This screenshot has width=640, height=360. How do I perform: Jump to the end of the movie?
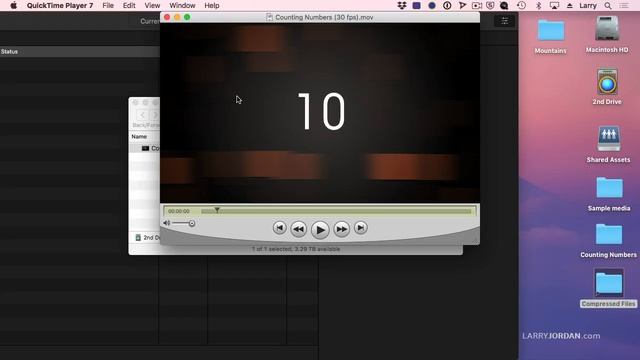pyautogui.click(x=360, y=228)
